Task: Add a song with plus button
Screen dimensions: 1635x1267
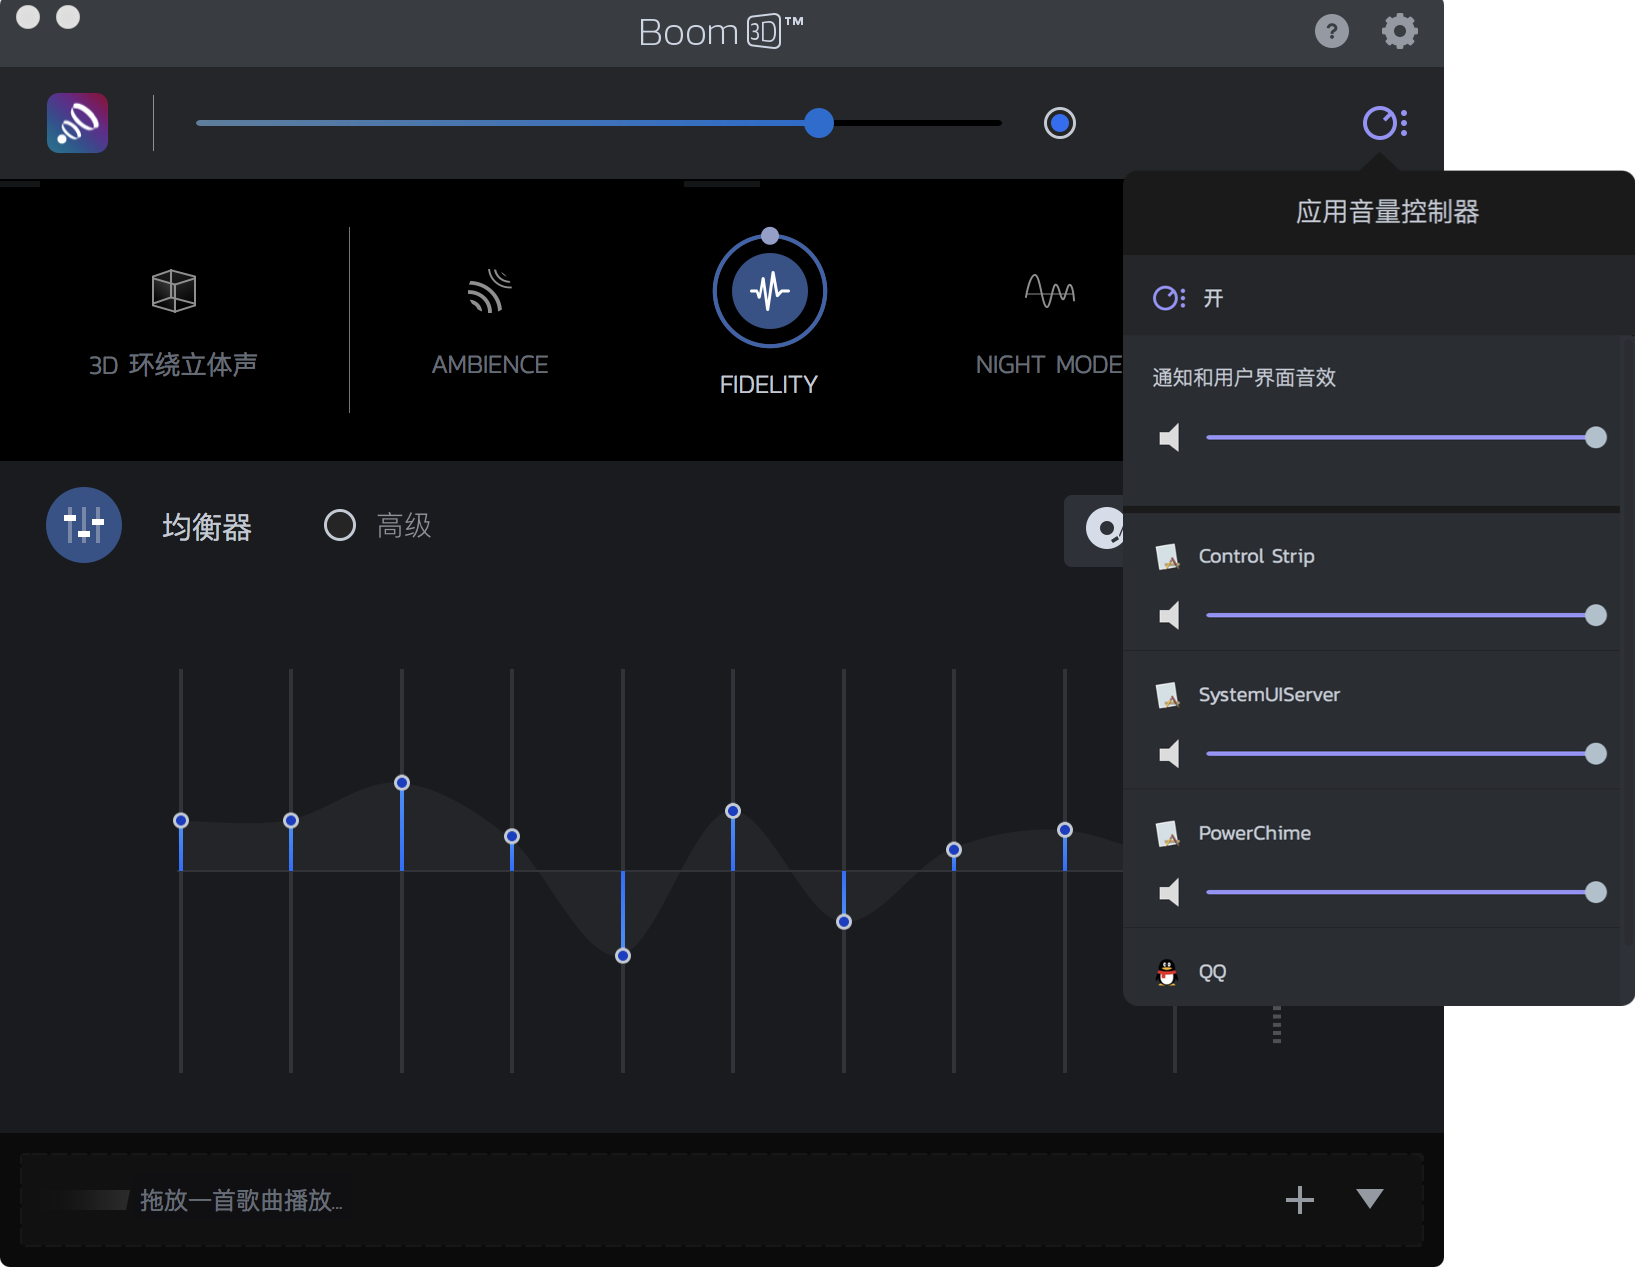Action: (1300, 1199)
